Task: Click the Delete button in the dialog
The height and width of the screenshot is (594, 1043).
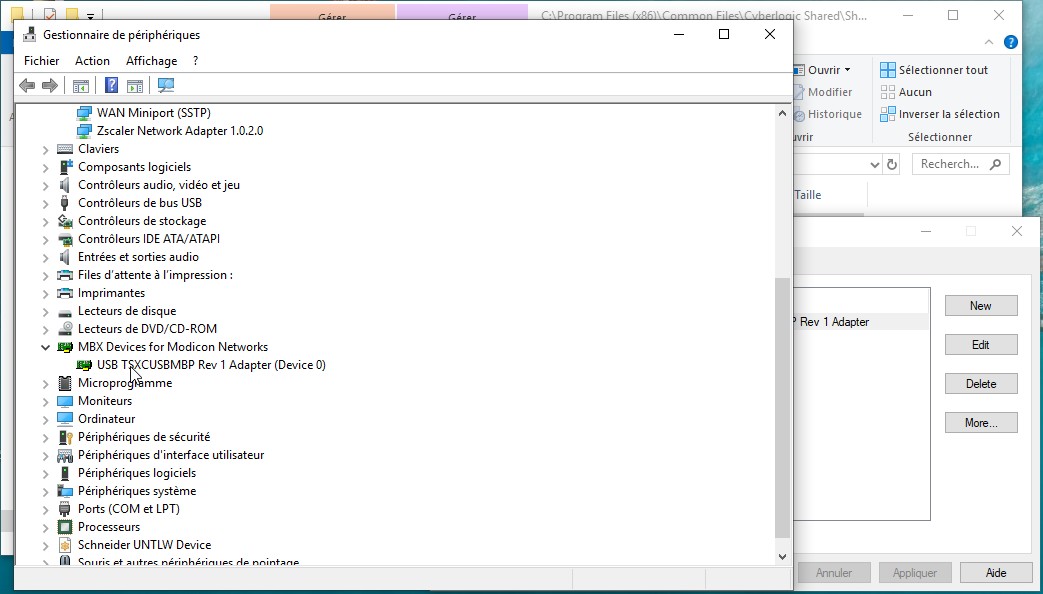Action: click(x=981, y=384)
